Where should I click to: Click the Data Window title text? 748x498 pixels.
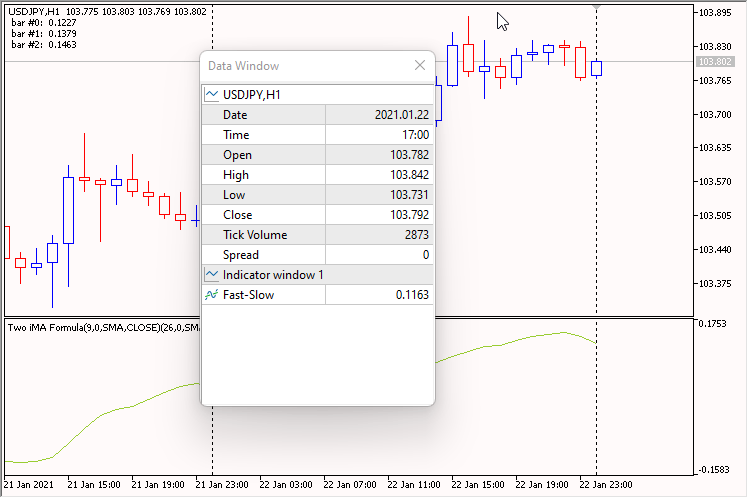[x=244, y=66]
